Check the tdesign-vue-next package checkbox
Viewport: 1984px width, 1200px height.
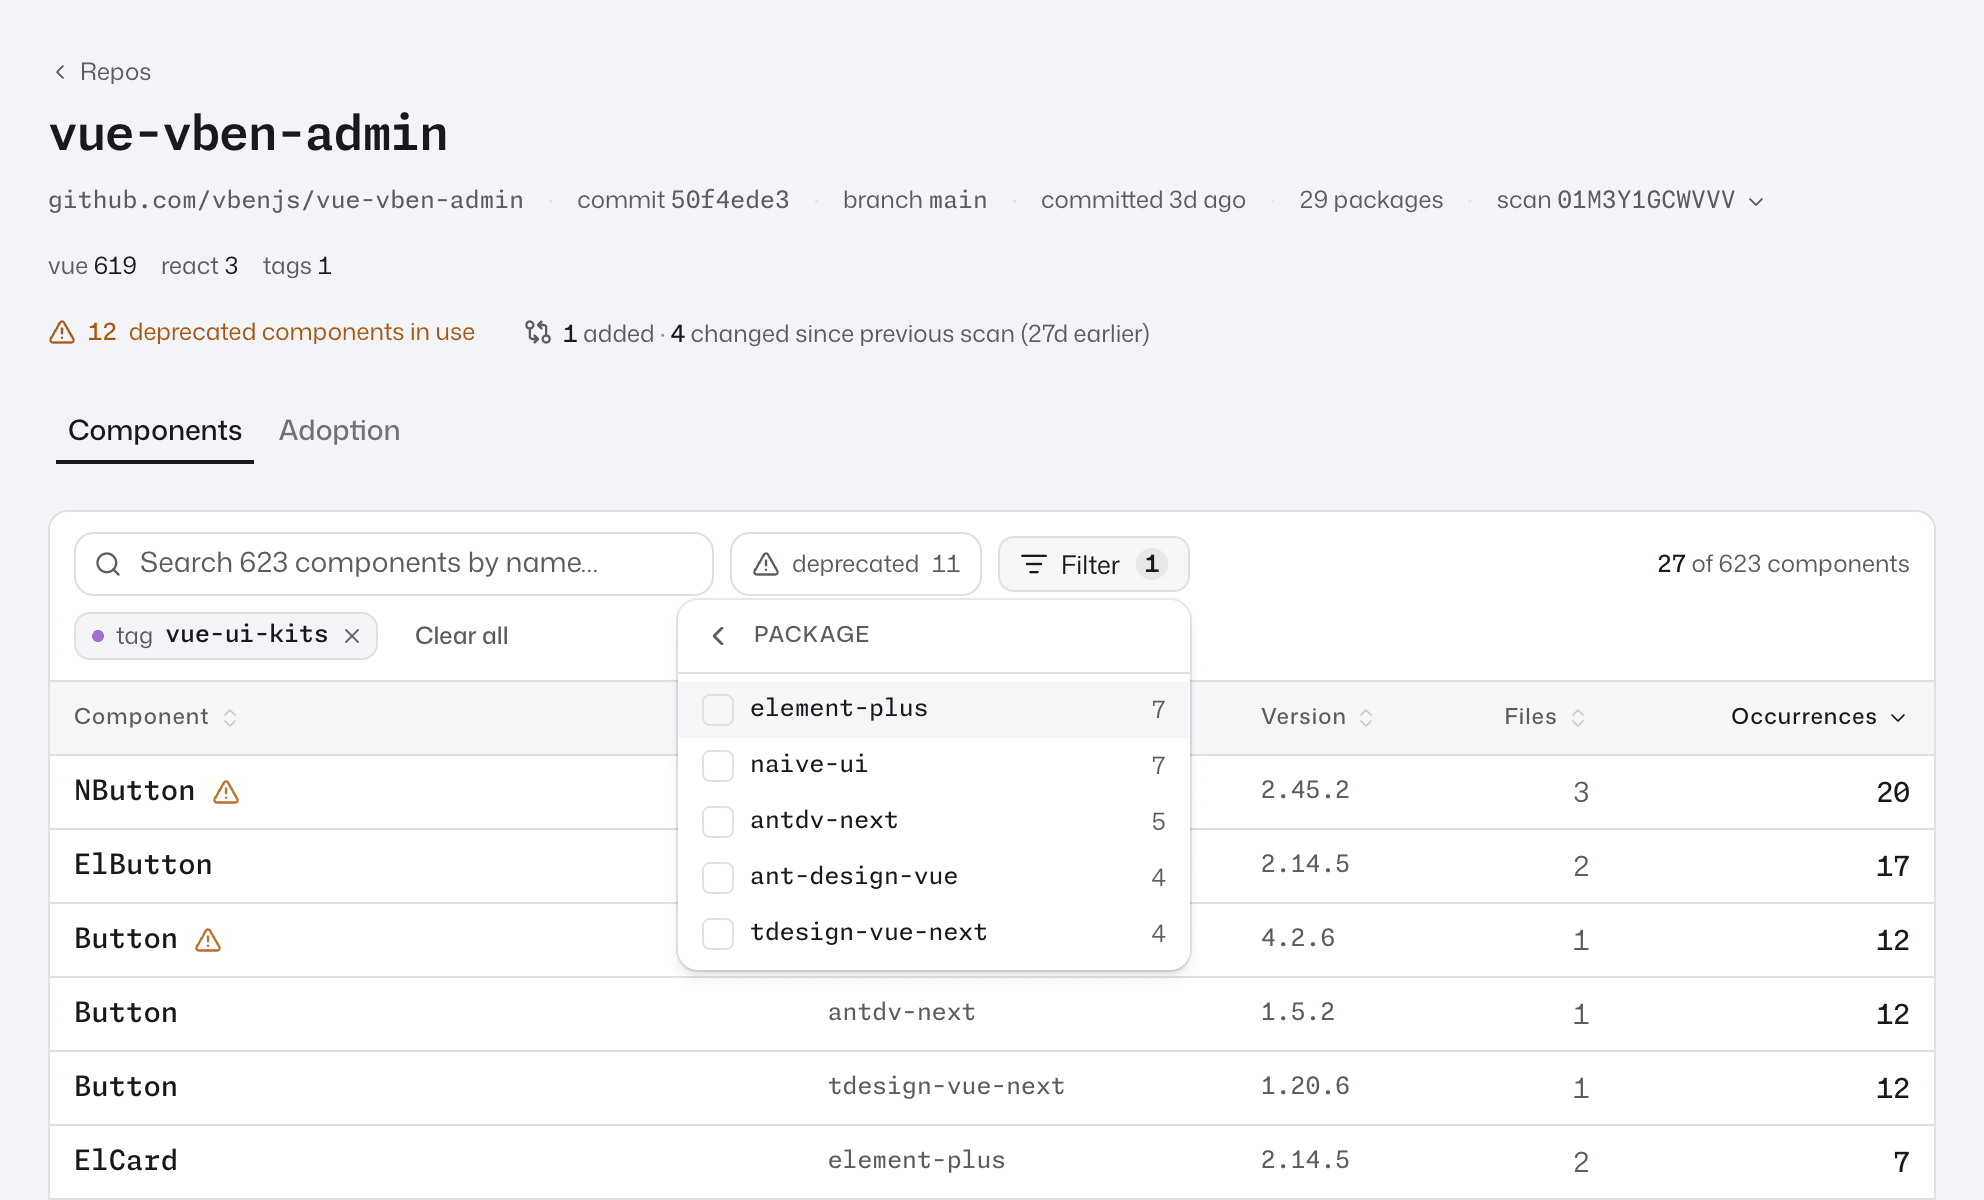point(718,934)
